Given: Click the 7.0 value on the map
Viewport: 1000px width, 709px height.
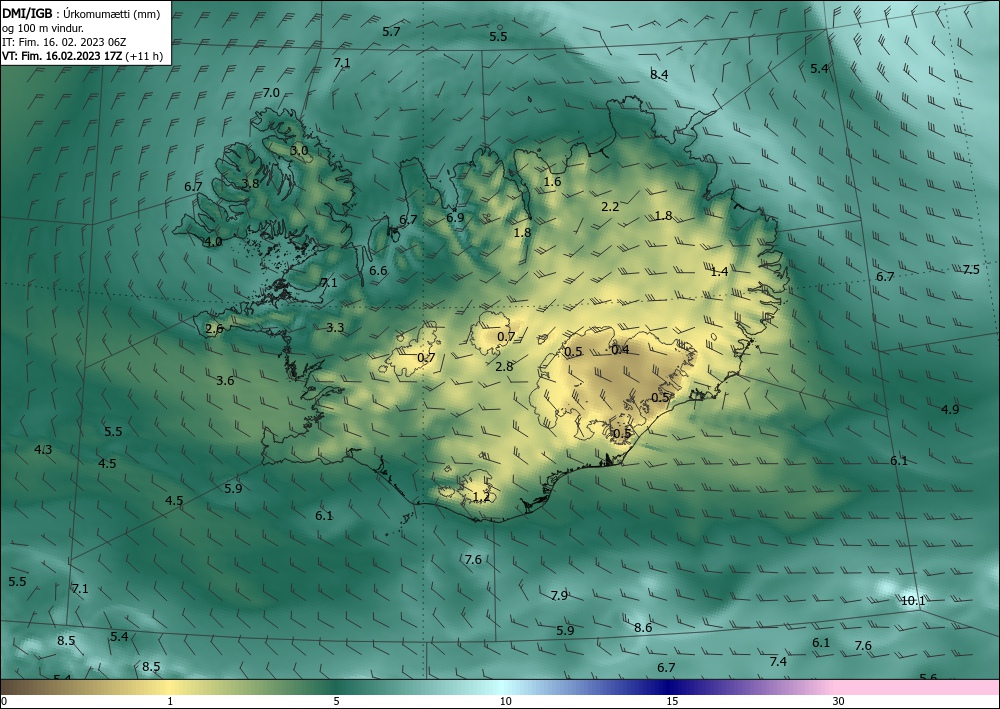Looking at the screenshot, I should click(x=271, y=92).
